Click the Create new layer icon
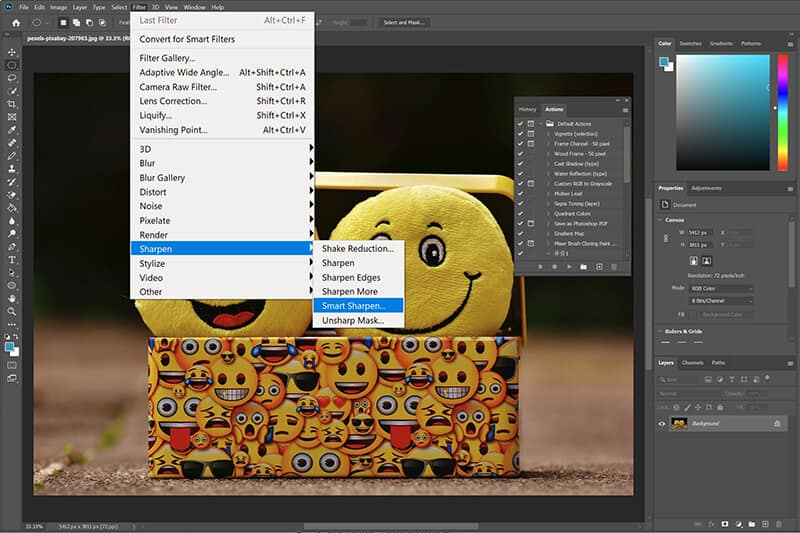Image resolution: width=800 pixels, height=533 pixels. [767, 523]
